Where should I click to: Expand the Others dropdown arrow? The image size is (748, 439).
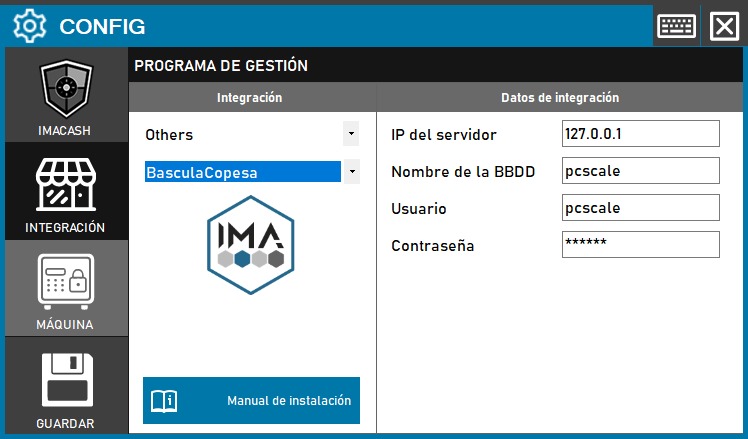tap(350, 133)
